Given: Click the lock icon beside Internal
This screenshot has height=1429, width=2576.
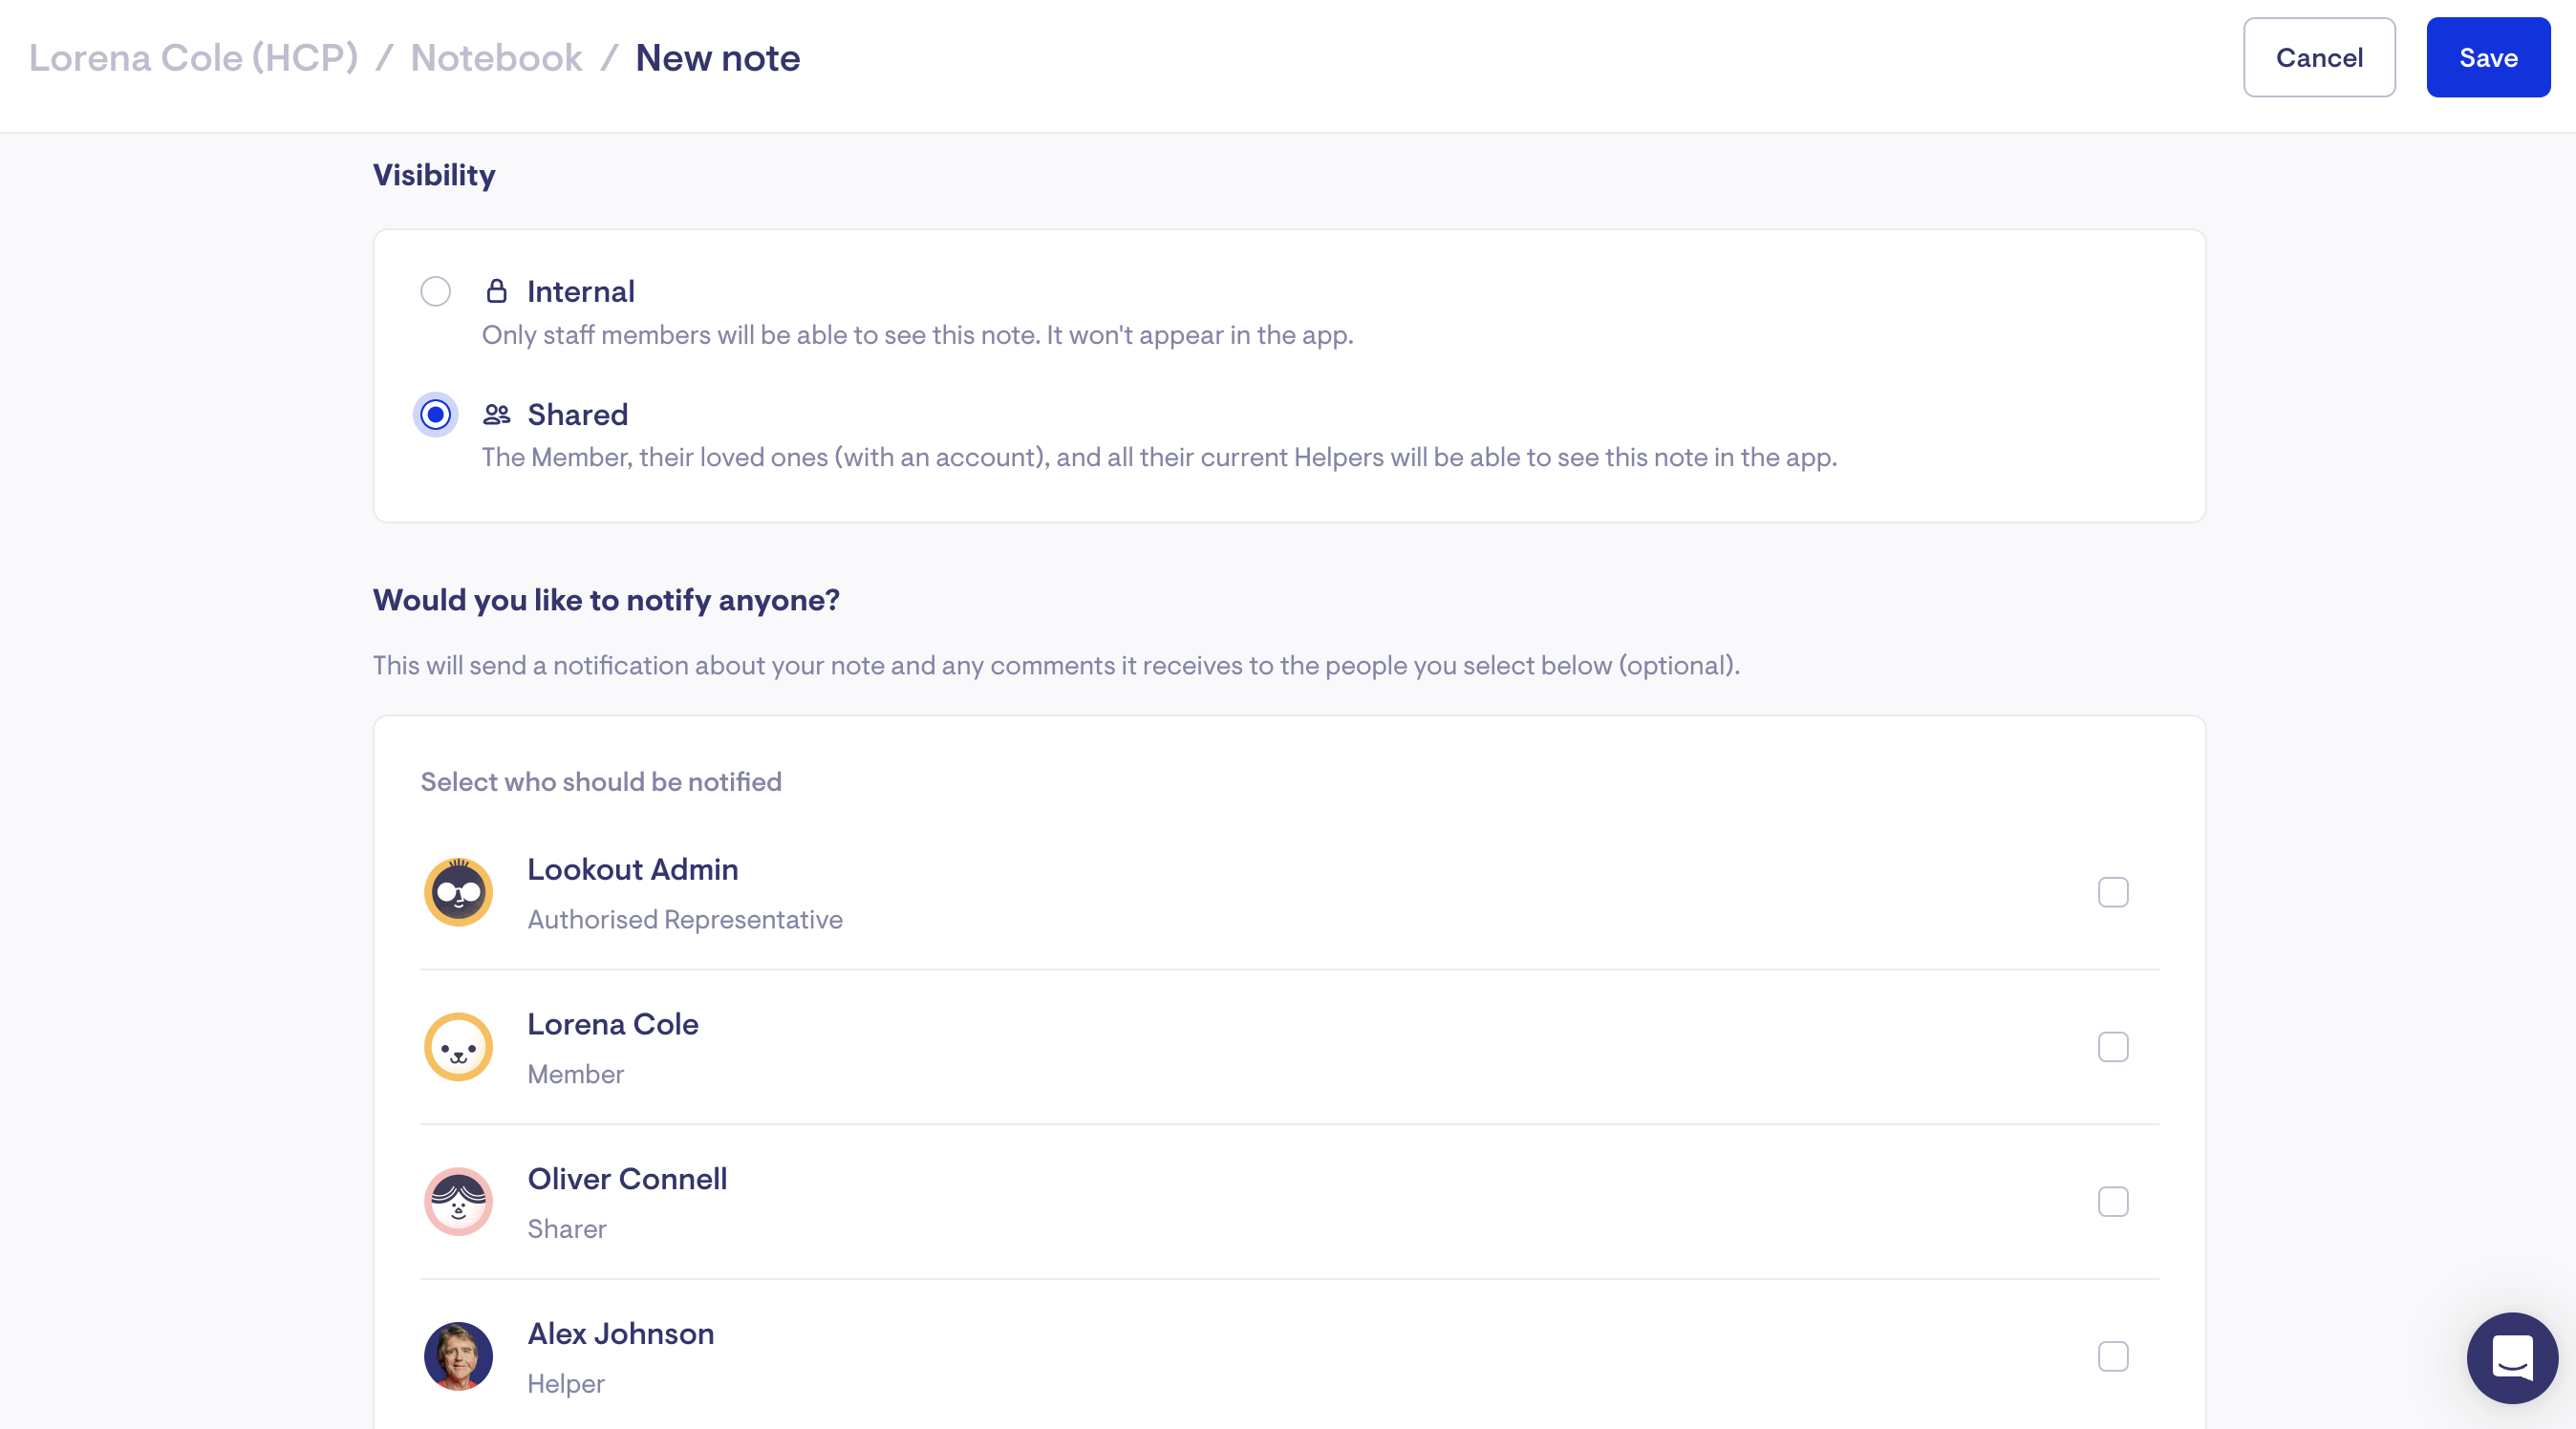Looking at the screenshot, I should [496, 291].
